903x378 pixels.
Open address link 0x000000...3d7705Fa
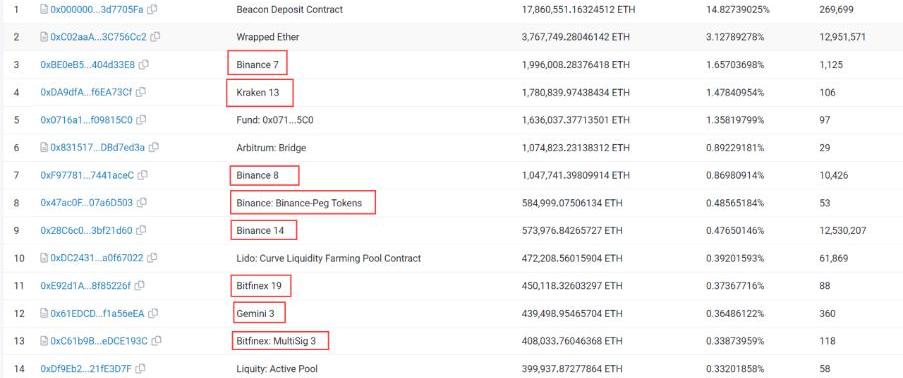point(97,9)
